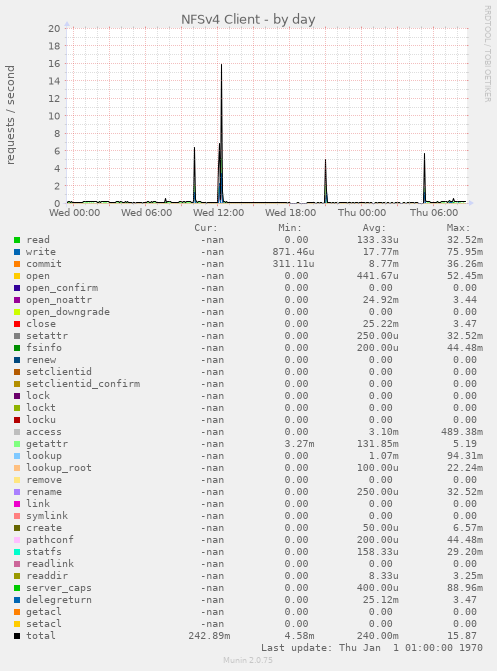Click the tallest spike near Wed 12:00
This screenshot has height=671, width=497.
(x=221, y=66)
